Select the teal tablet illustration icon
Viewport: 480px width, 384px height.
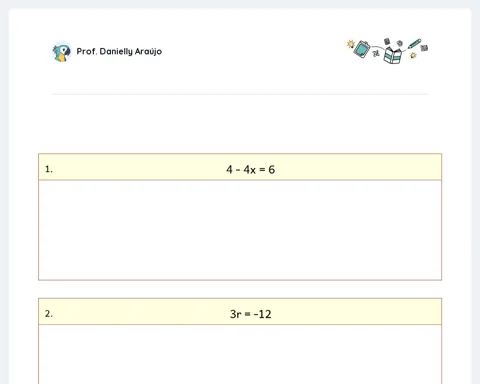click(362, 49)
